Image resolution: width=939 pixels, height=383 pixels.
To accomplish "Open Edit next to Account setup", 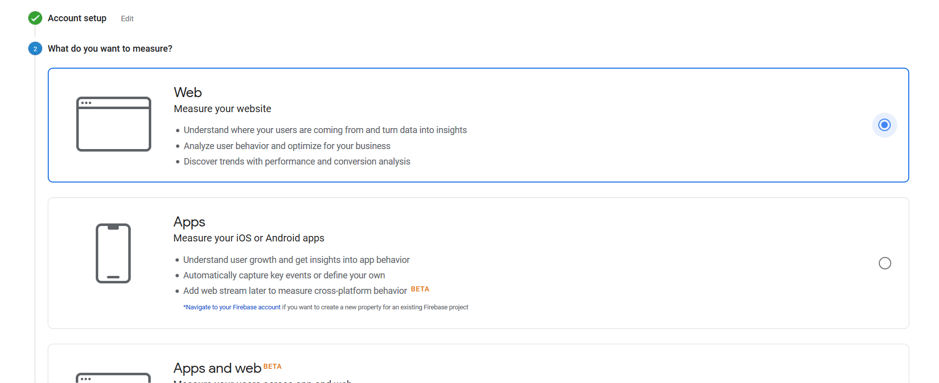I will [127, 19].
